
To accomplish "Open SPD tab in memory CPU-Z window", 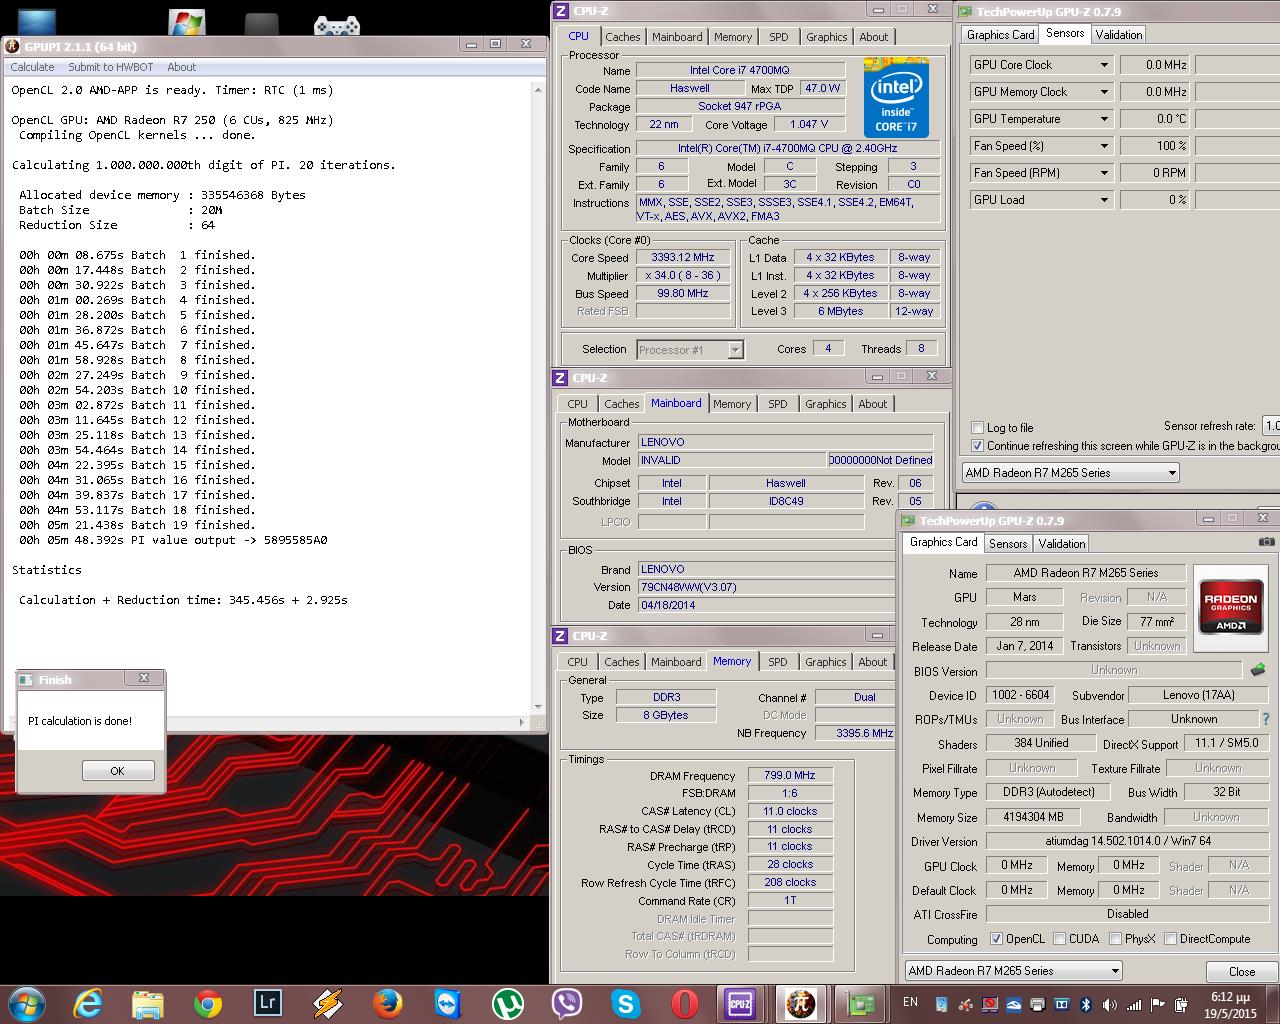I will click(778, 662).
